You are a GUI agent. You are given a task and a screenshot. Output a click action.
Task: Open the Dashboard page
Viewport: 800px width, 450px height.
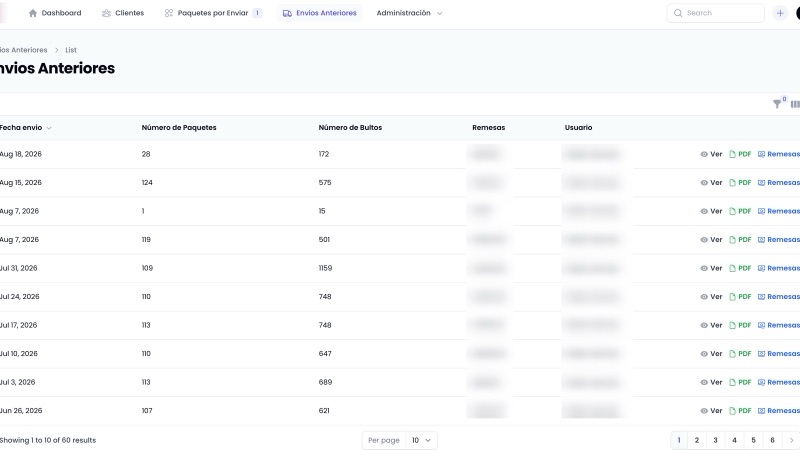click(x=55, y=13)
